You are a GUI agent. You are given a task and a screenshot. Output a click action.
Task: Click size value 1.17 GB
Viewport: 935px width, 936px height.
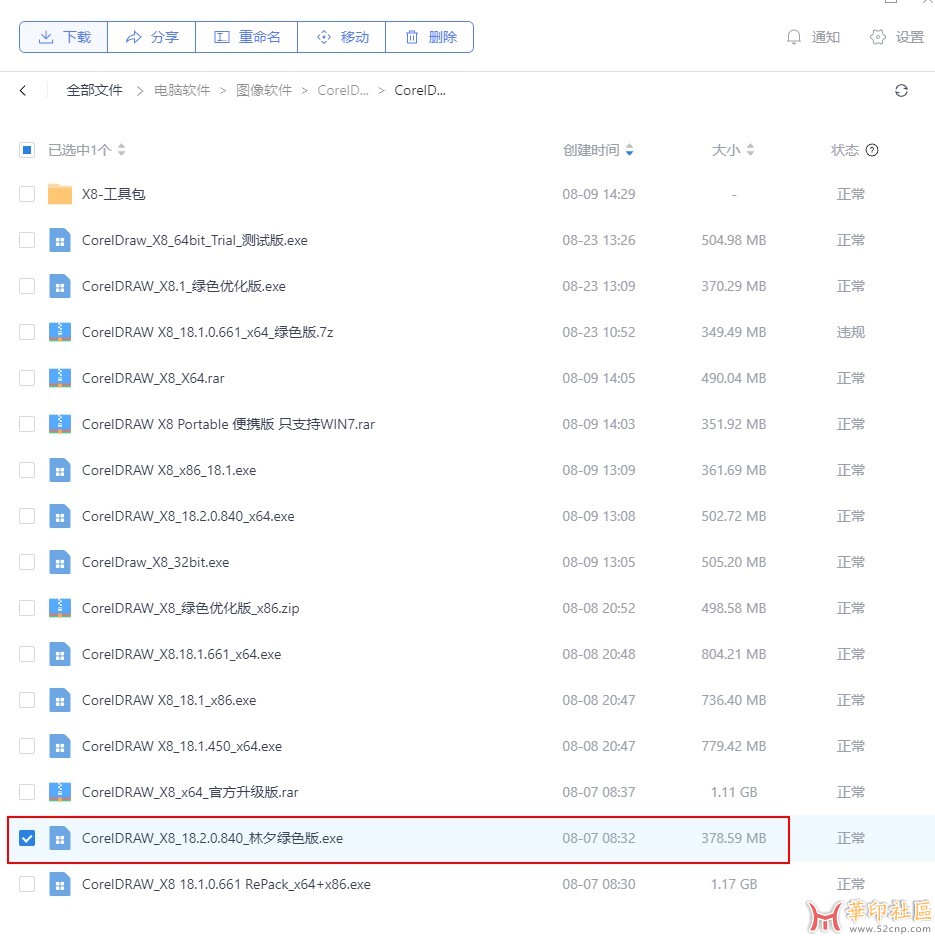pos(734,884)
